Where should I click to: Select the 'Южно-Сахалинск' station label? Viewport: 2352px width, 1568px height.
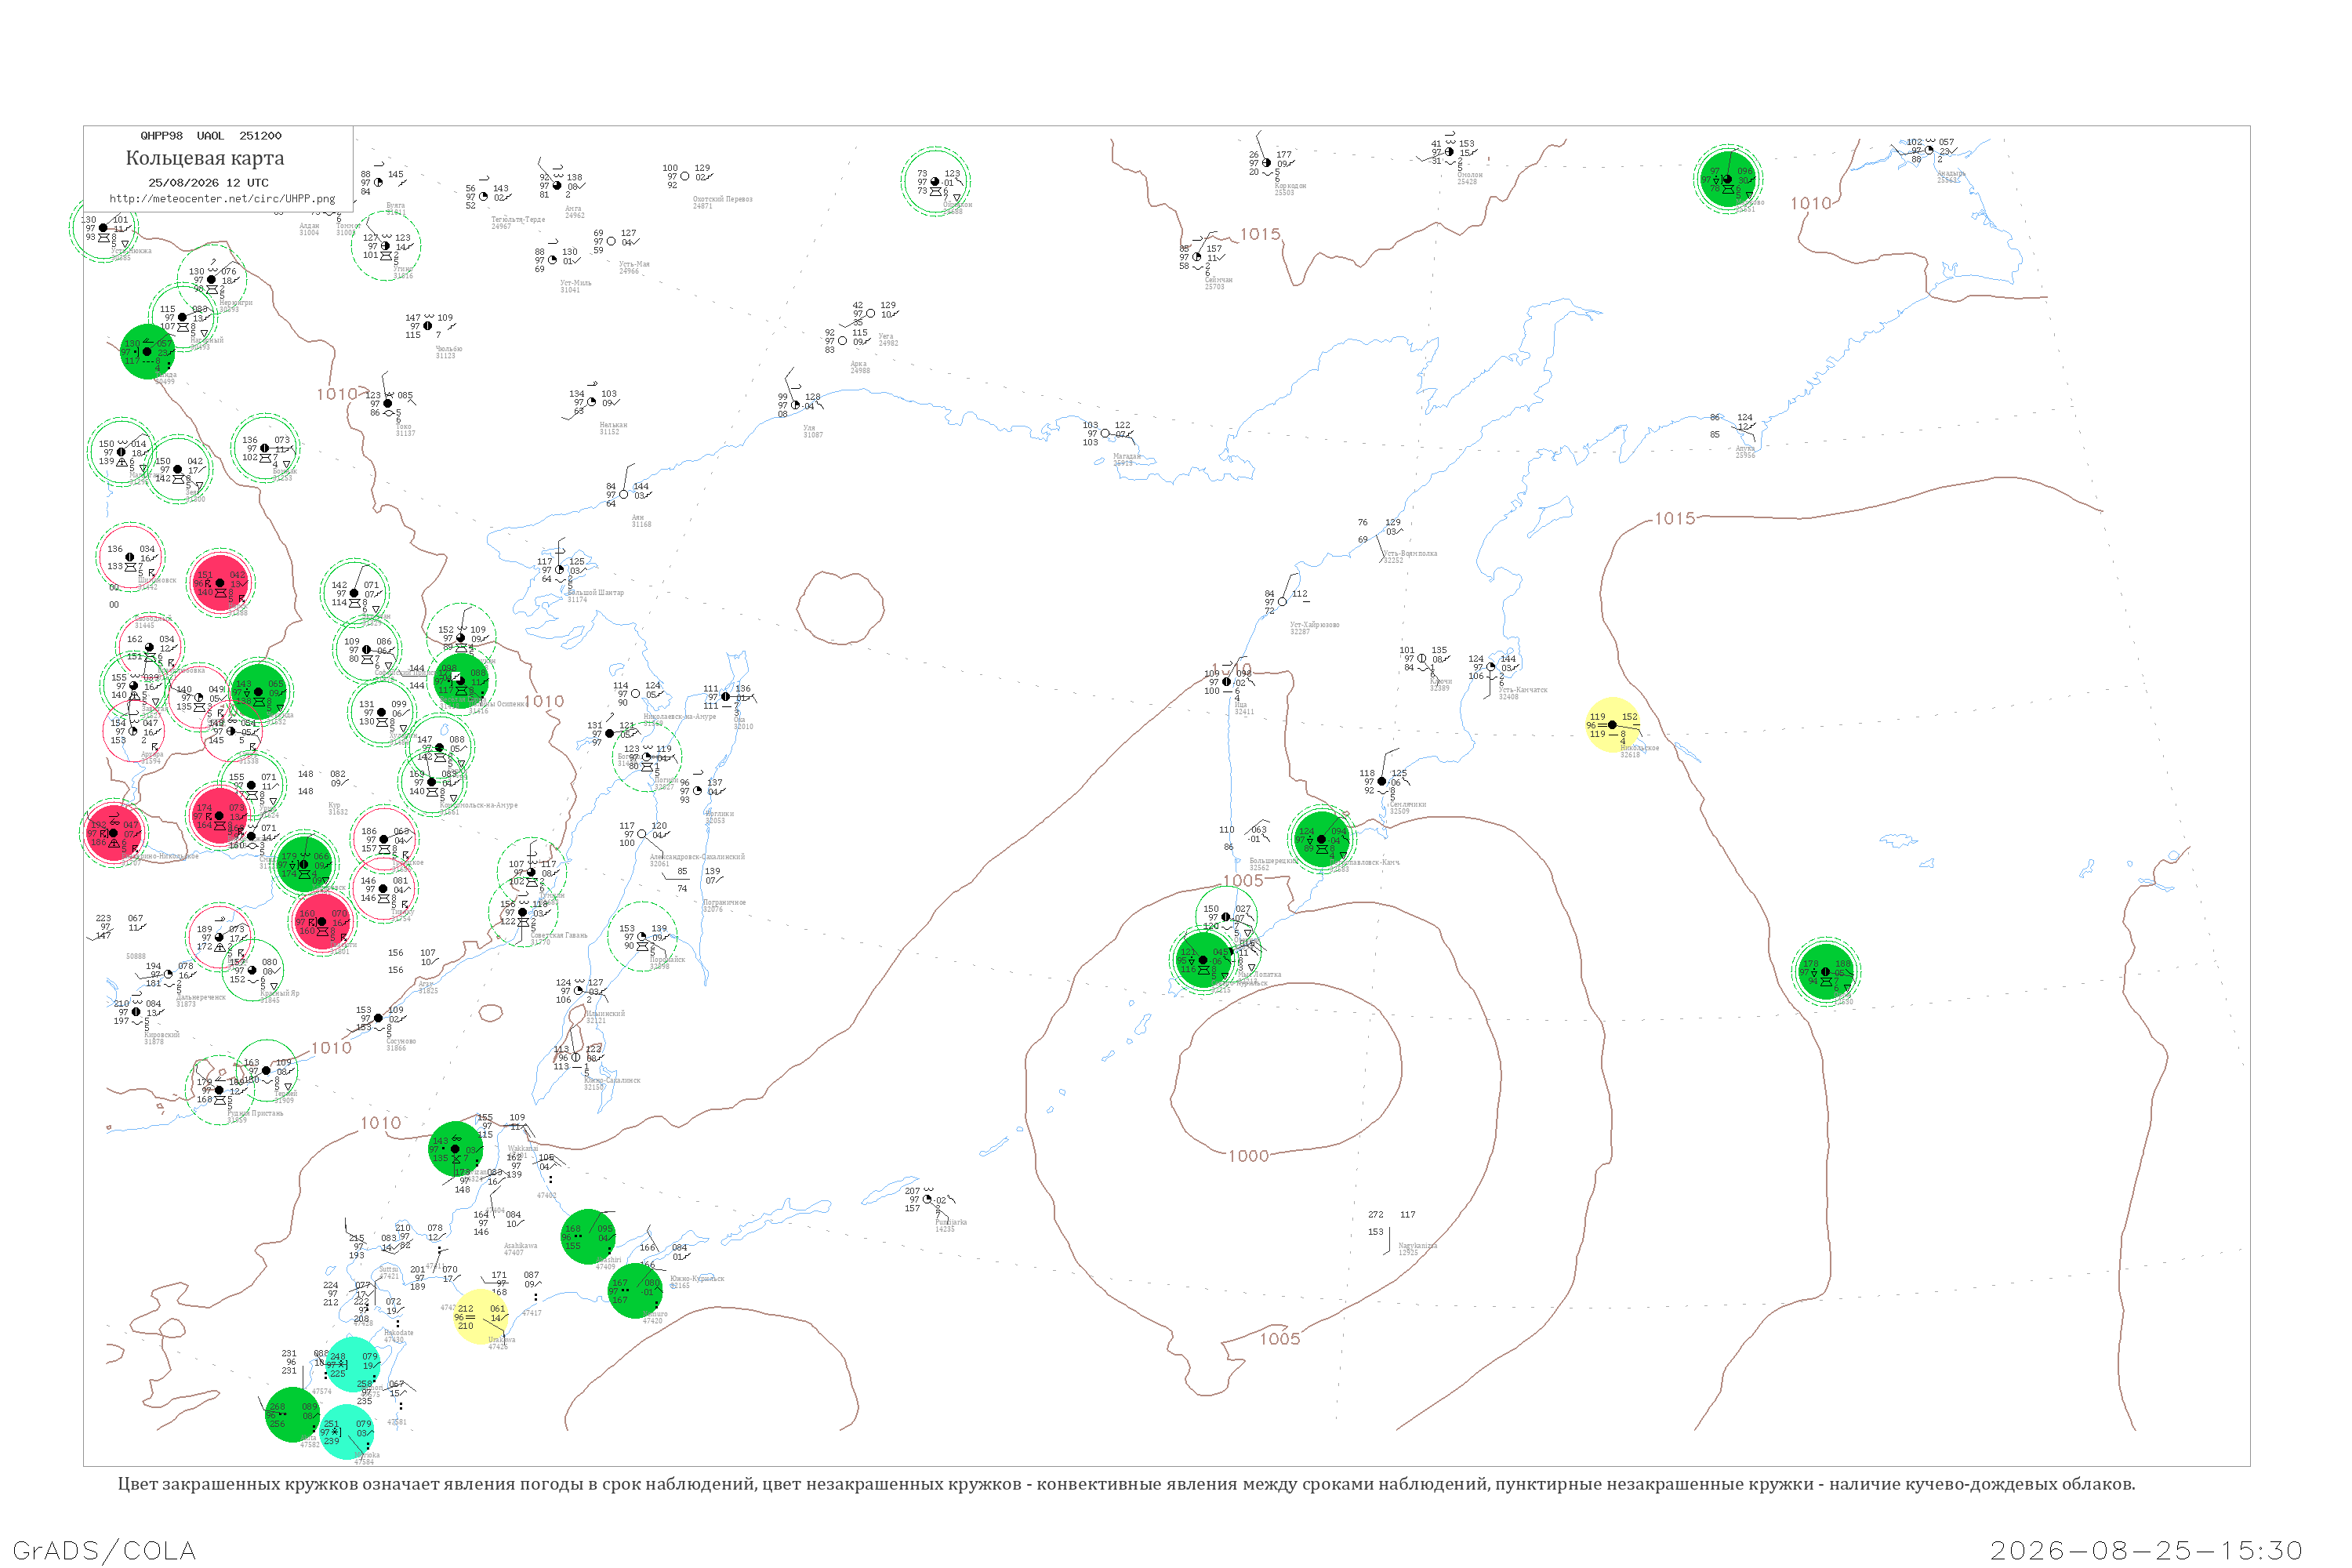612,1081
